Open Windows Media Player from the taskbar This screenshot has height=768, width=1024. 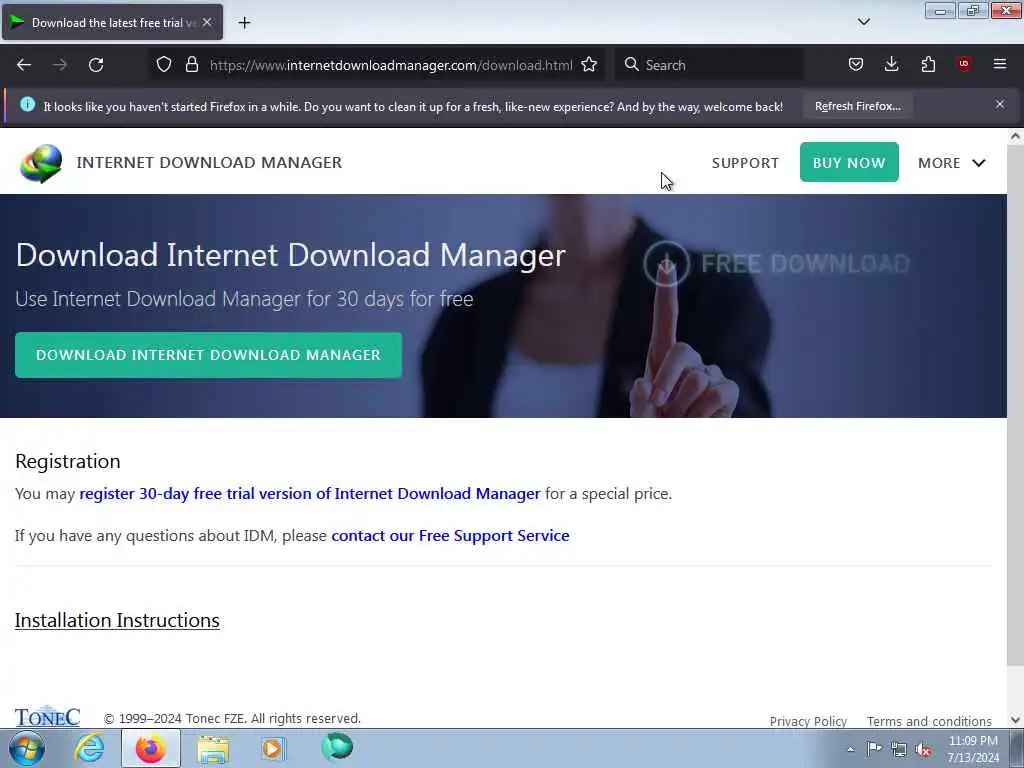tap(274, 748)
